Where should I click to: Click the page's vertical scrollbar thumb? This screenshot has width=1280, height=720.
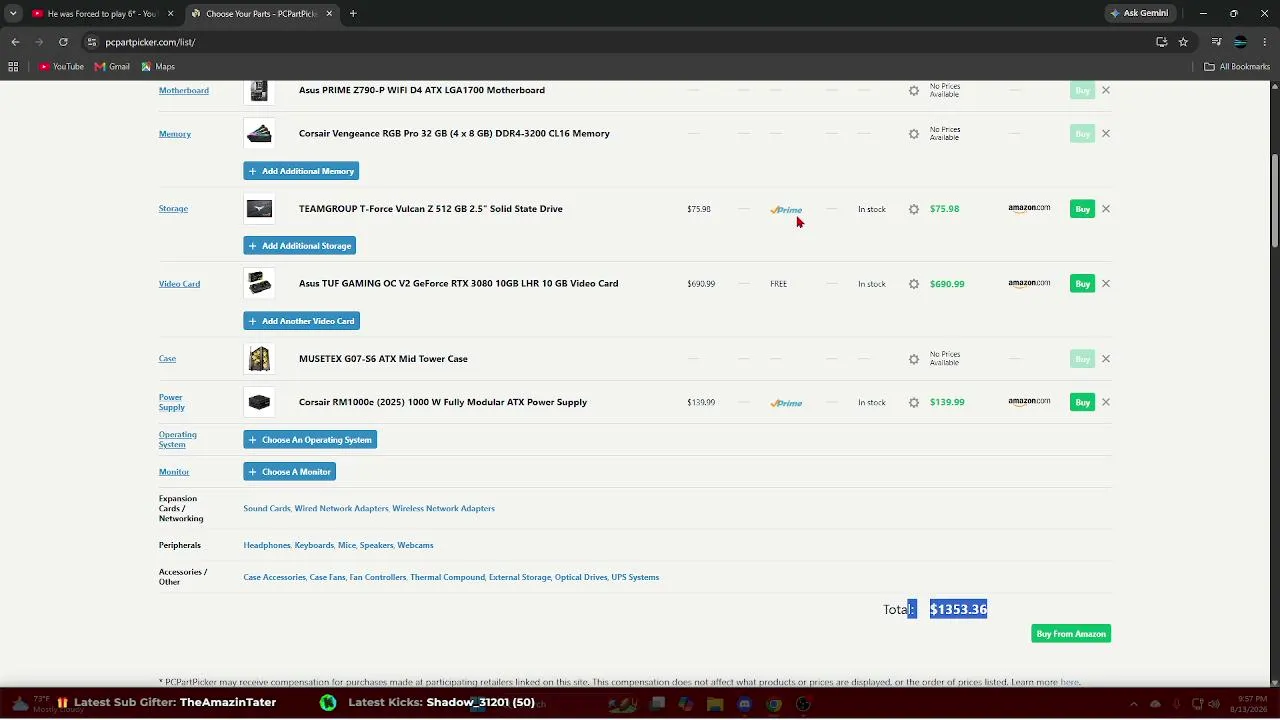(1274, 199)
